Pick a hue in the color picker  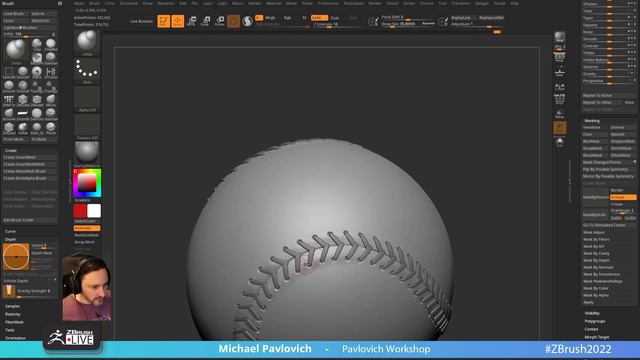point(87,183)
